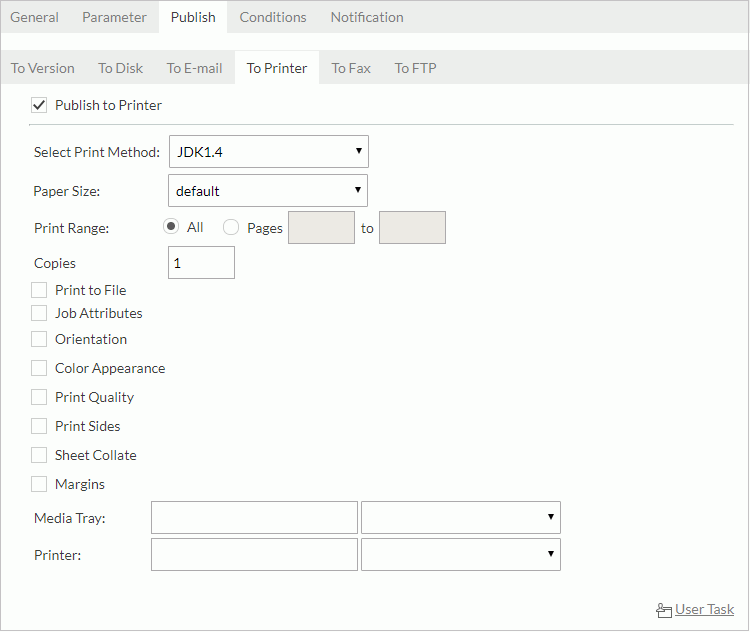Screen dimensions: 750x632
Task: Click the User Task icon
Action: click(x=664, y=610)
